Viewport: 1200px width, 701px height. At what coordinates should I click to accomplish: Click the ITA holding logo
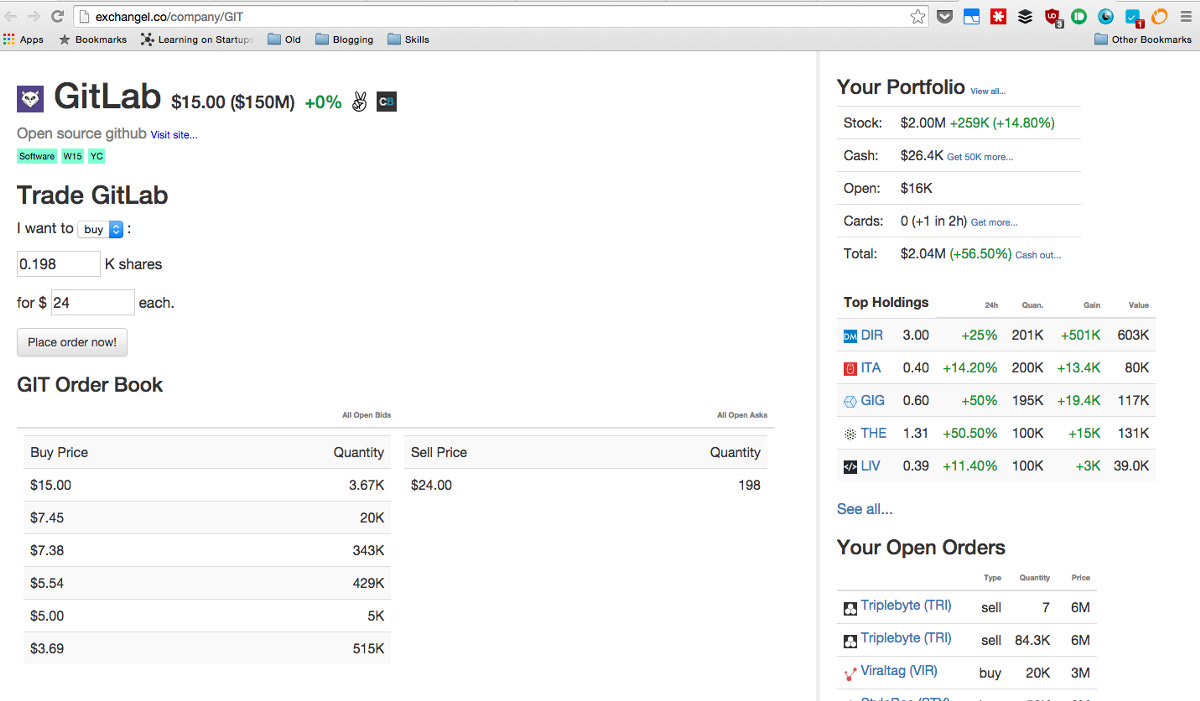[850, 369]
